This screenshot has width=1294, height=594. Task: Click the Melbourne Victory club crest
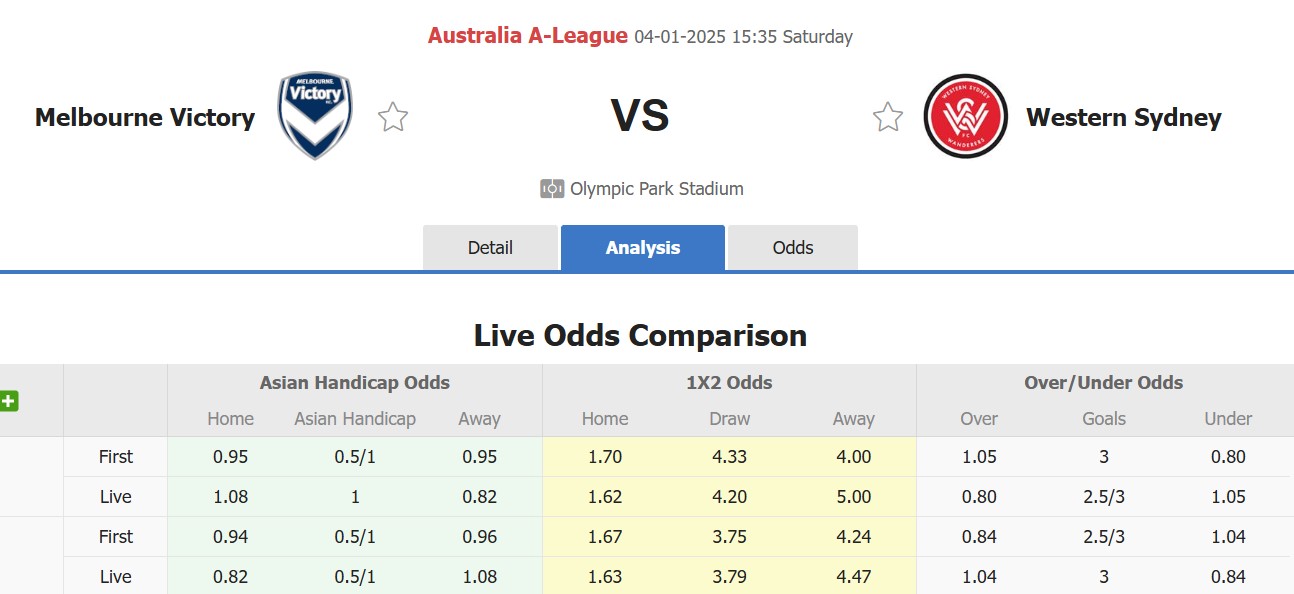tap(314, 114)
